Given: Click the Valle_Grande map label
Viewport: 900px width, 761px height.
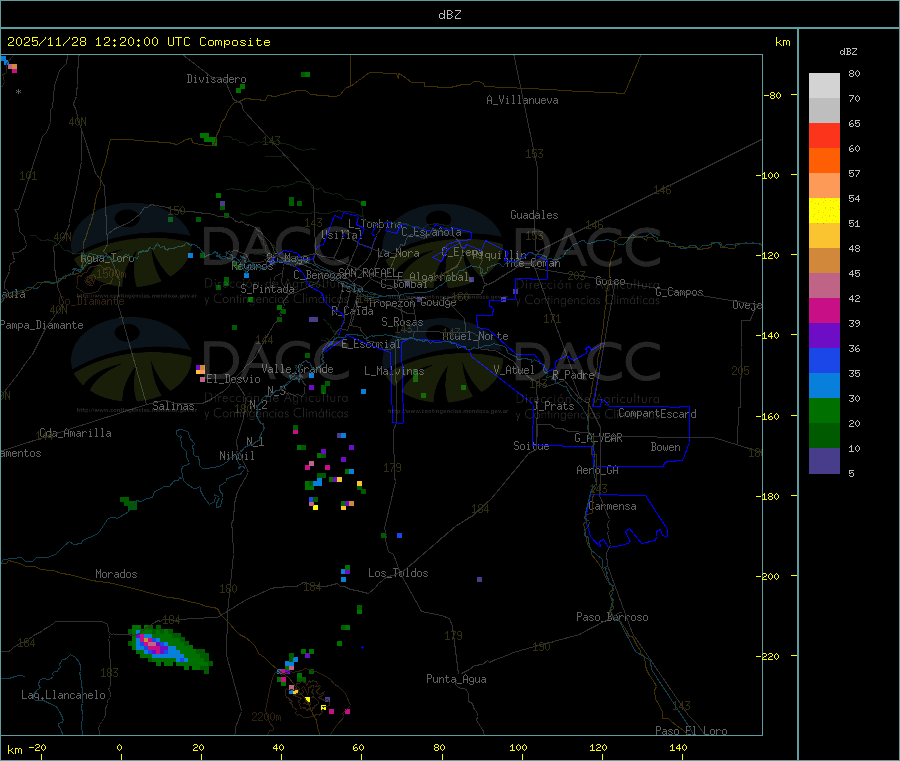Looking at the screenshot, I should (x=298, y=369).
